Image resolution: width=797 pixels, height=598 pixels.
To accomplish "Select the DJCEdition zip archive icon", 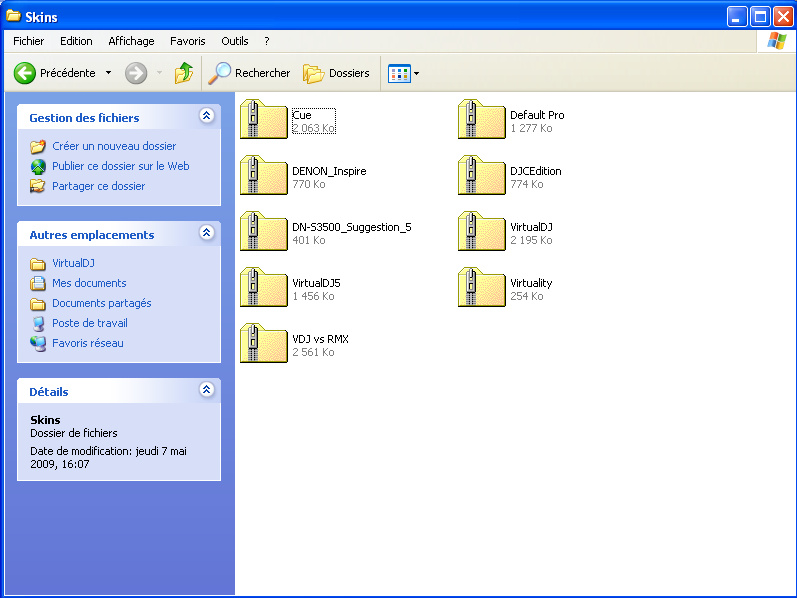I will [481, 177].
